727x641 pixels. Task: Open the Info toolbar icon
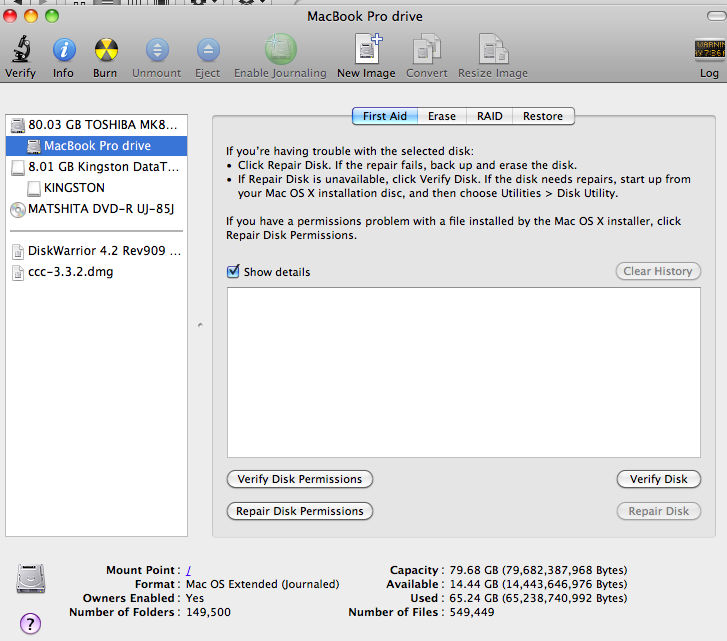click(64, 49)
